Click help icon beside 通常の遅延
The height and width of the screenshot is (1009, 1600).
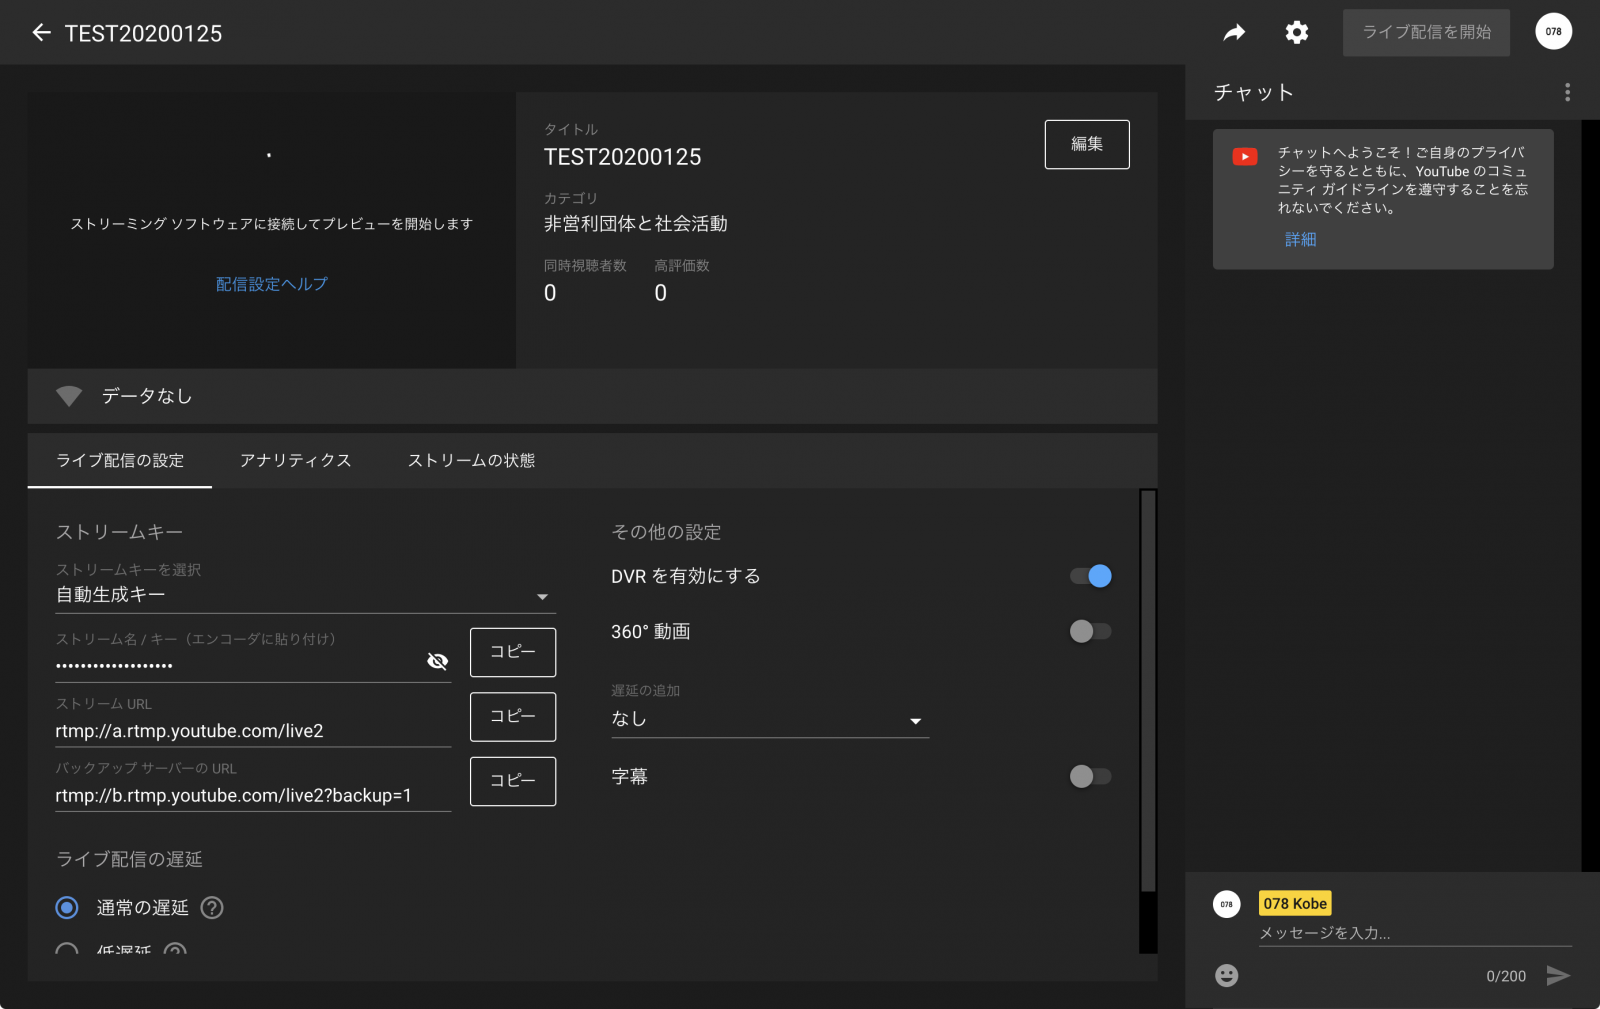(x=212, y=907)
